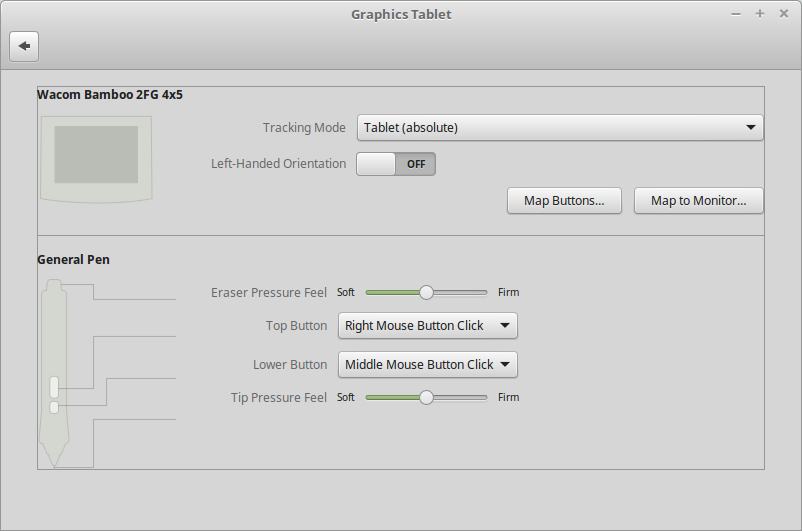Screen dimensions: 802x531
Task: Click the Map Buttons... button
Action: 564,201
